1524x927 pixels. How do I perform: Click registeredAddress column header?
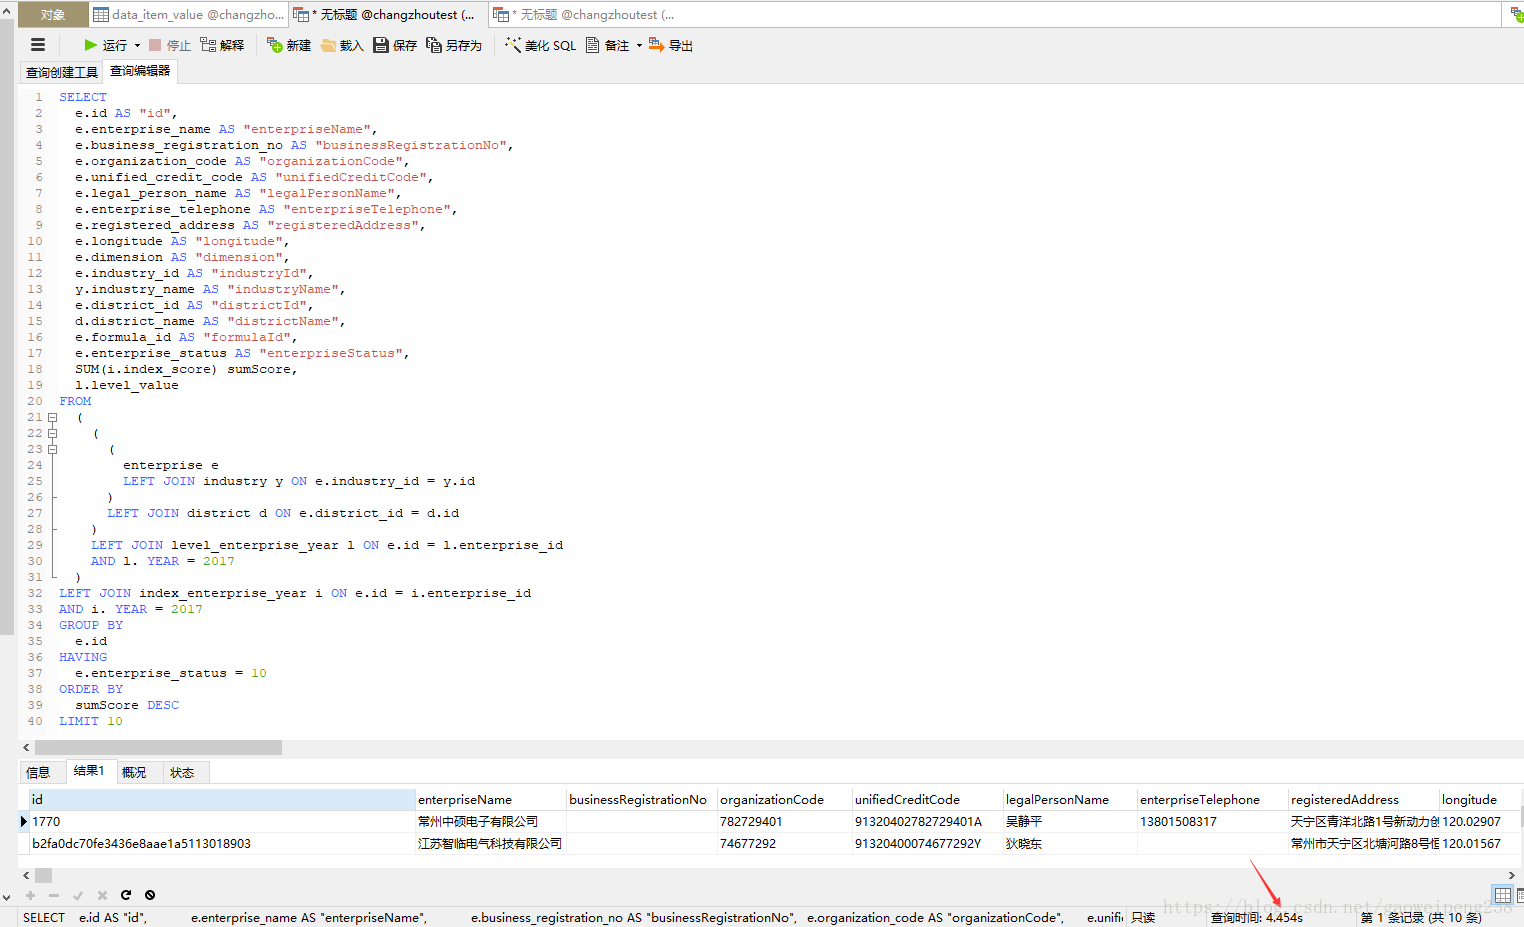1364,799
